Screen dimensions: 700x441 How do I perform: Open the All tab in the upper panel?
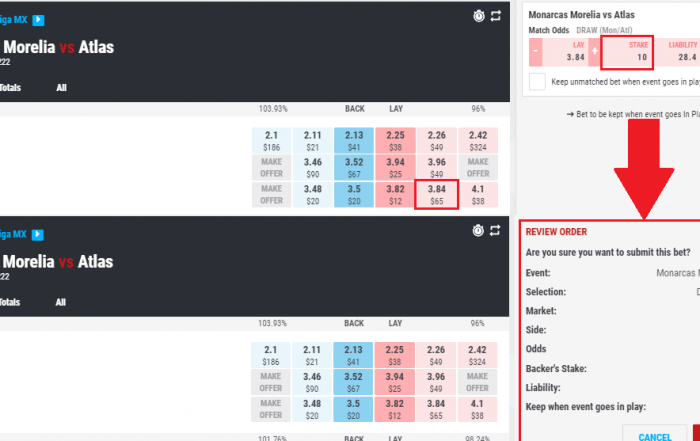click(61, 88)
